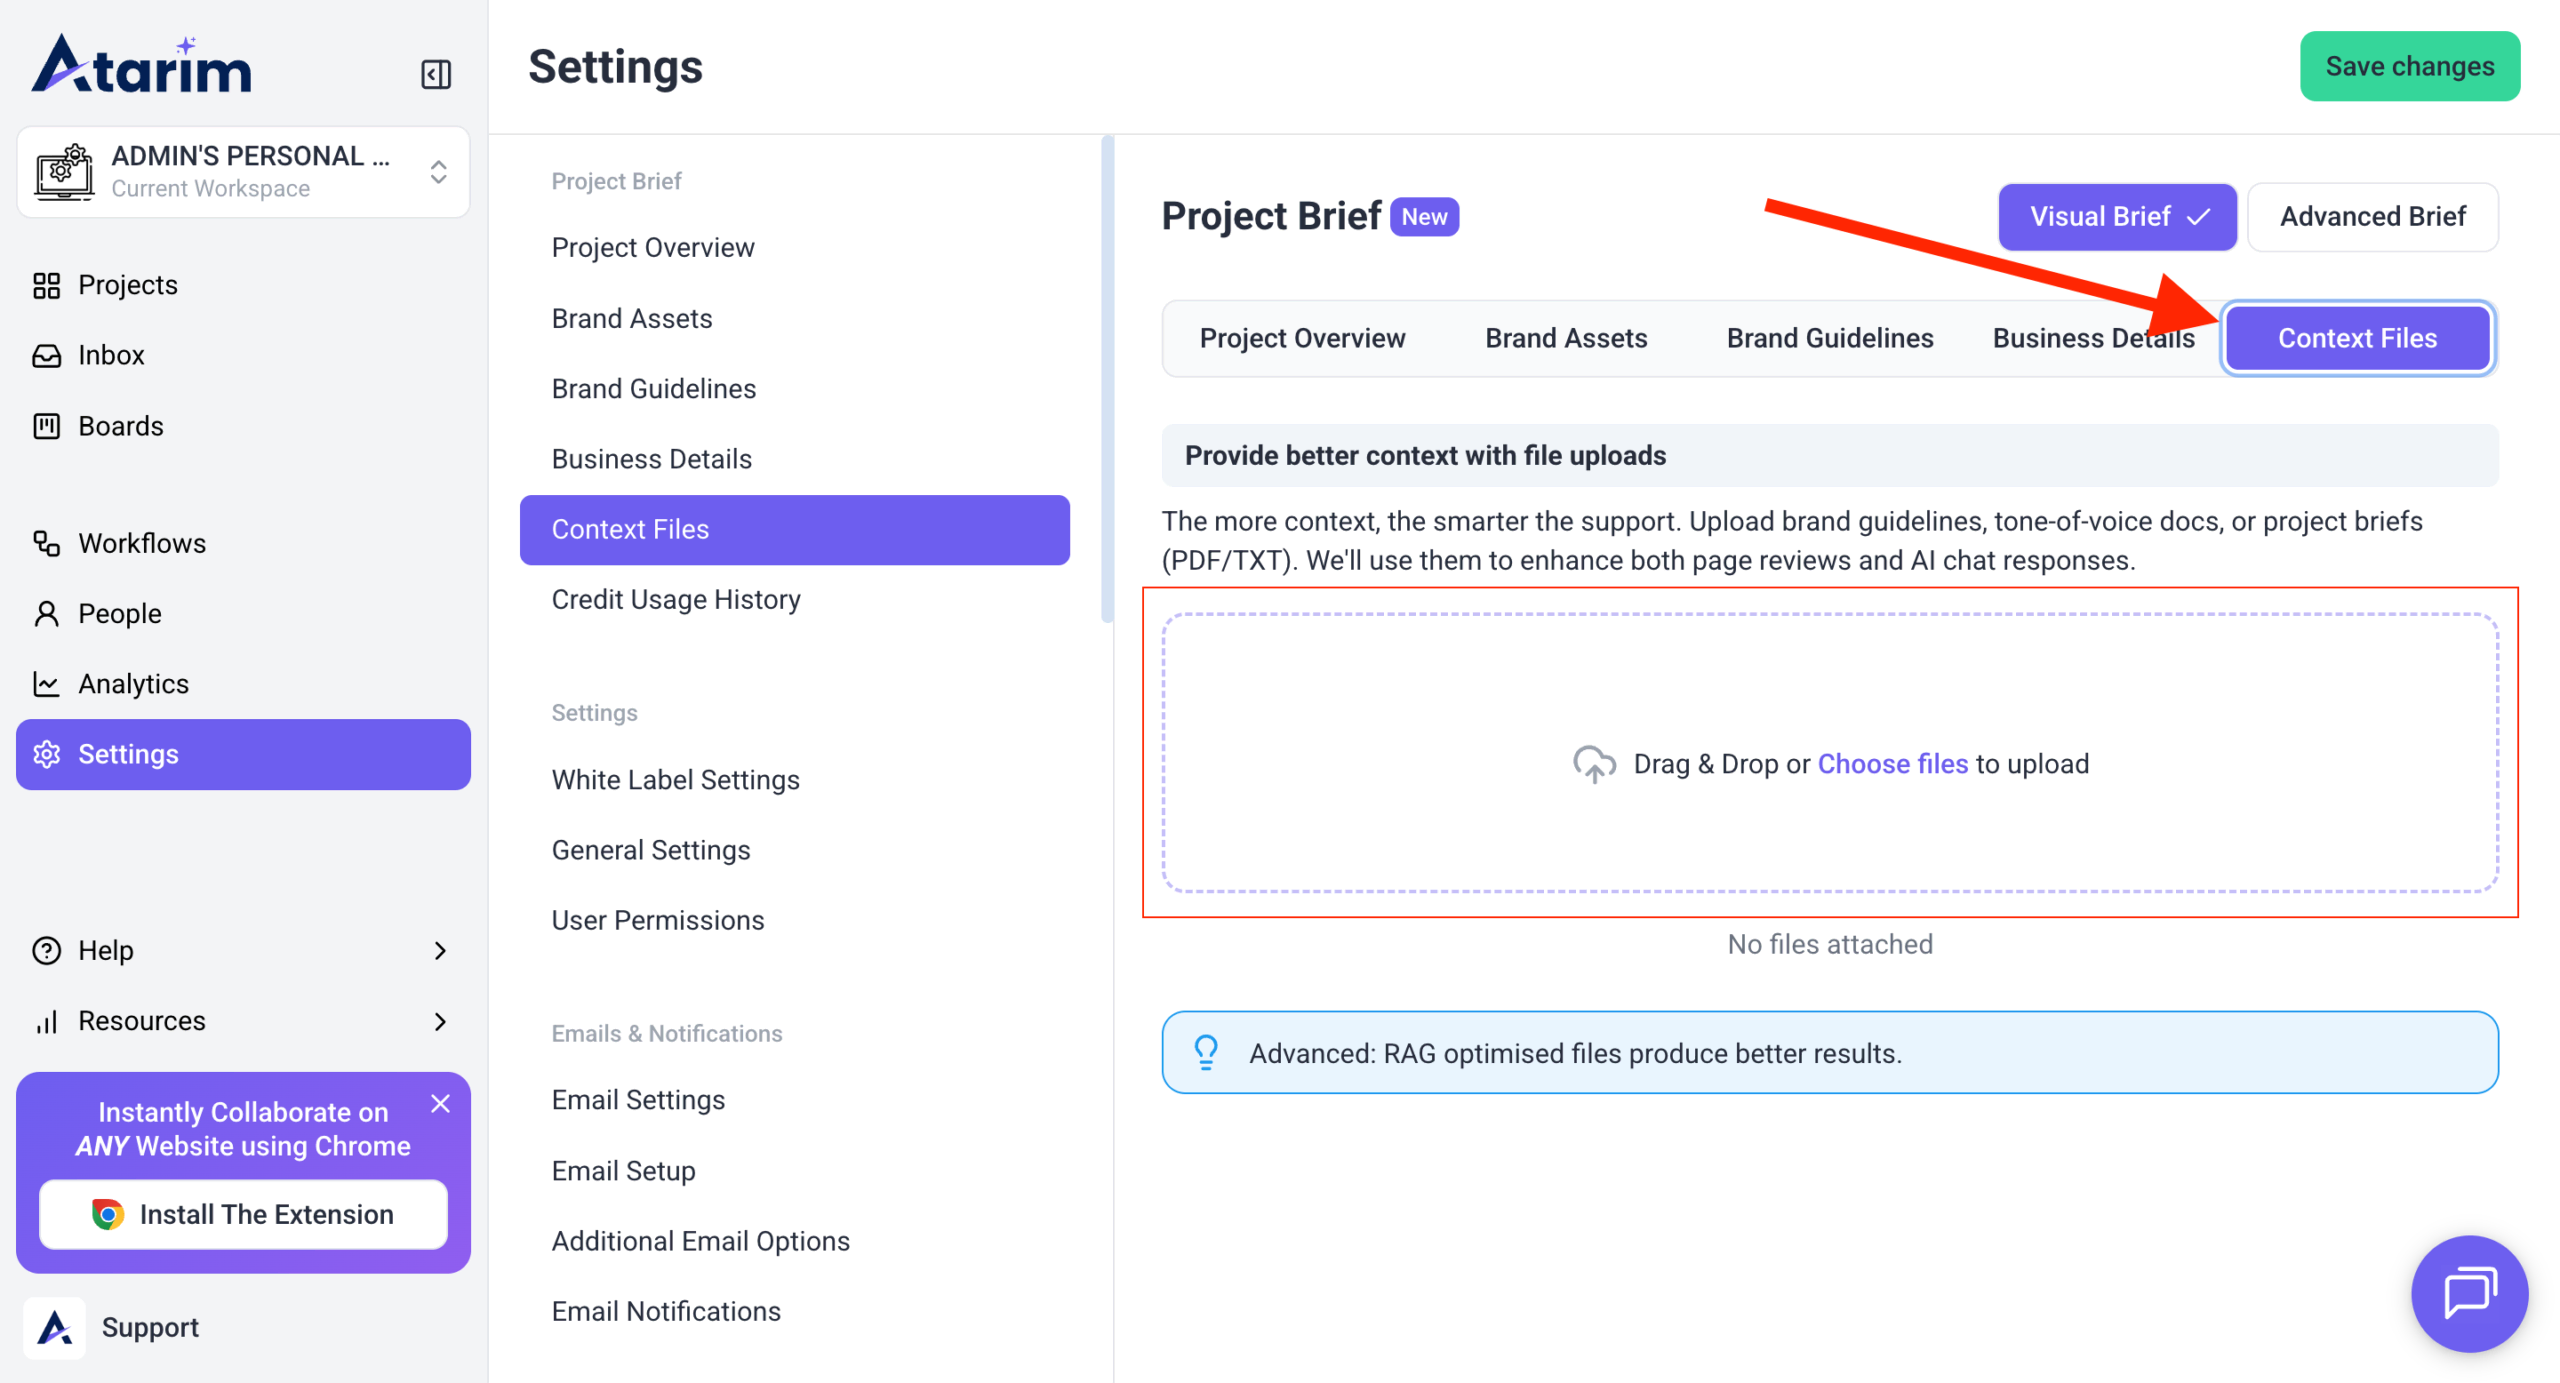The width and height of the screenshot is (2560, 1383).
Task: Click the cloud upload icon
Action: [1594, 764]
